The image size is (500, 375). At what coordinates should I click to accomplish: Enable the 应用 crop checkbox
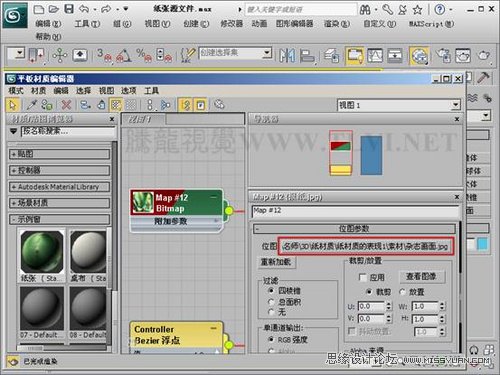(363, 277)
